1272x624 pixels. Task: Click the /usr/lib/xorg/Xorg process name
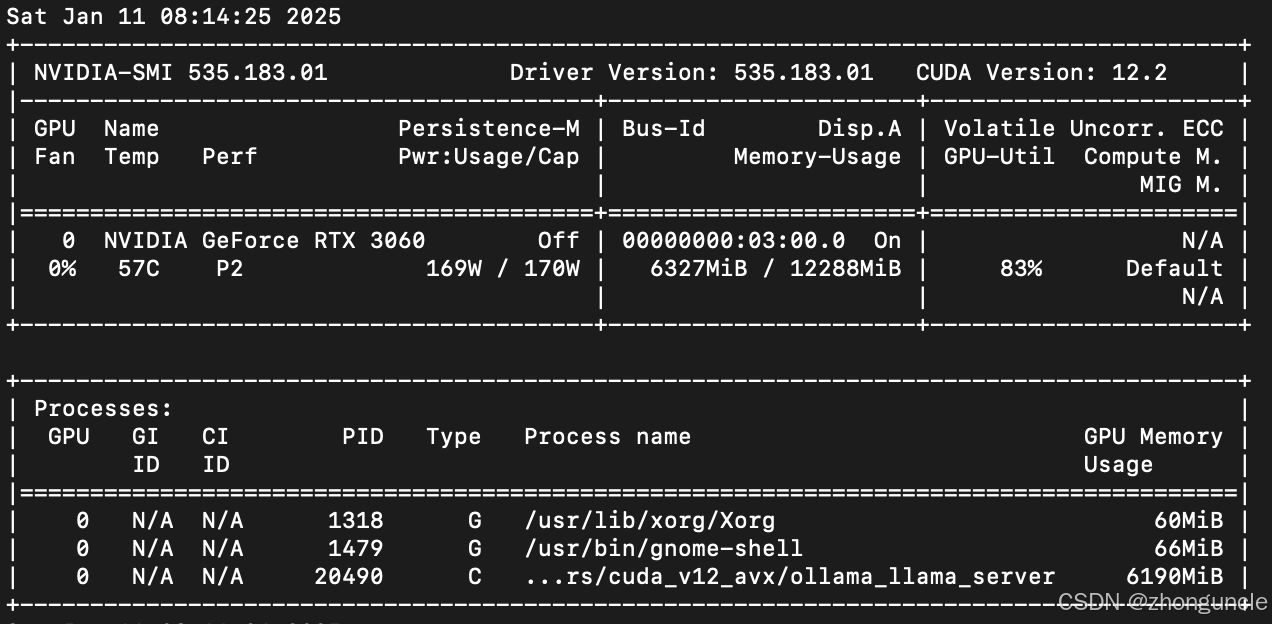point(649,521)
